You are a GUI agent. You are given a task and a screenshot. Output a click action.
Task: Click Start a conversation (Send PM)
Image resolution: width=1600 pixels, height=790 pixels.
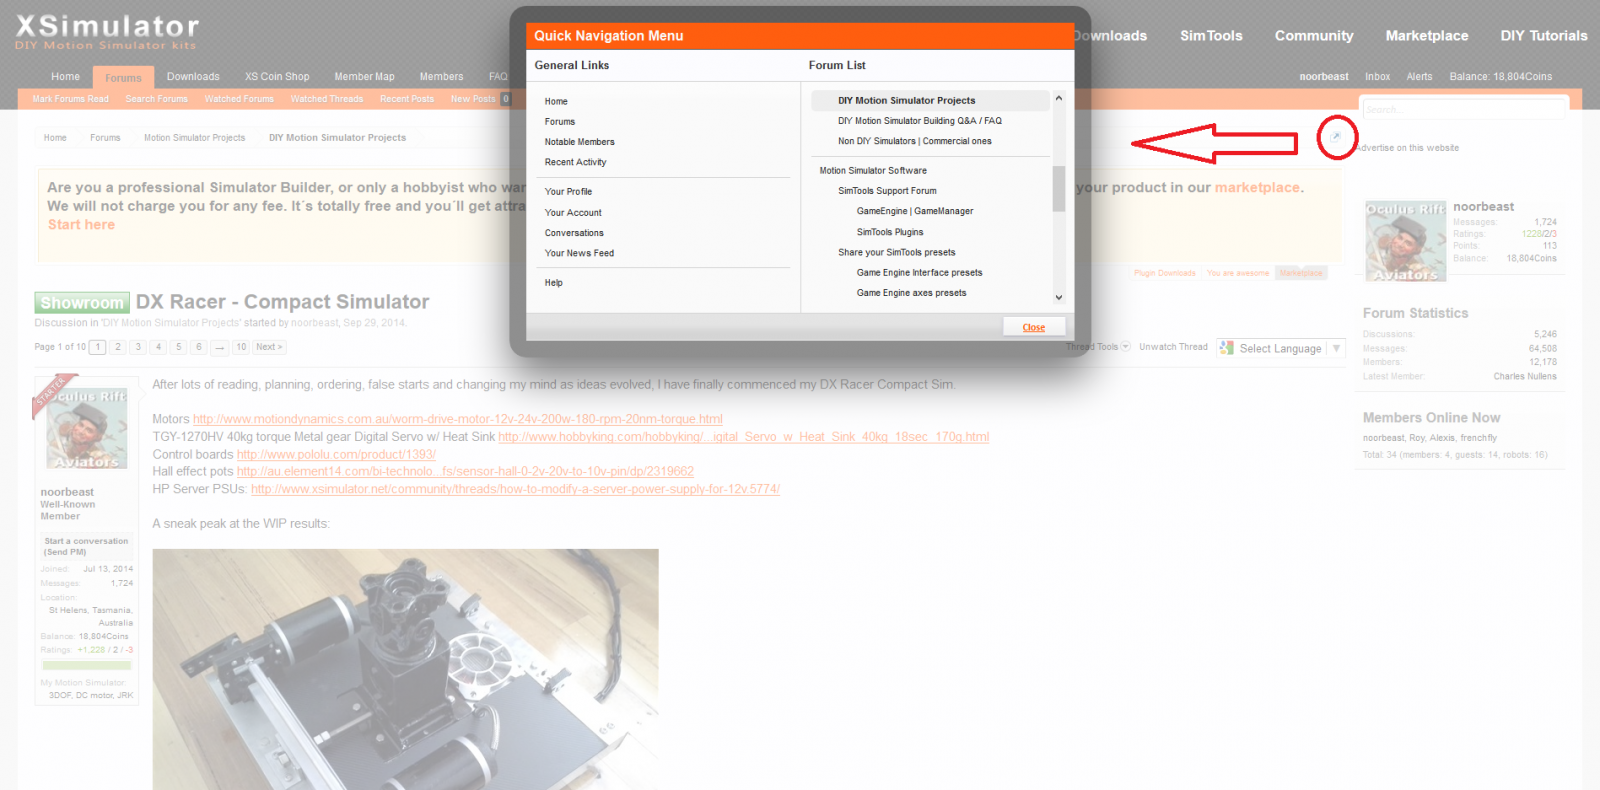86,546
